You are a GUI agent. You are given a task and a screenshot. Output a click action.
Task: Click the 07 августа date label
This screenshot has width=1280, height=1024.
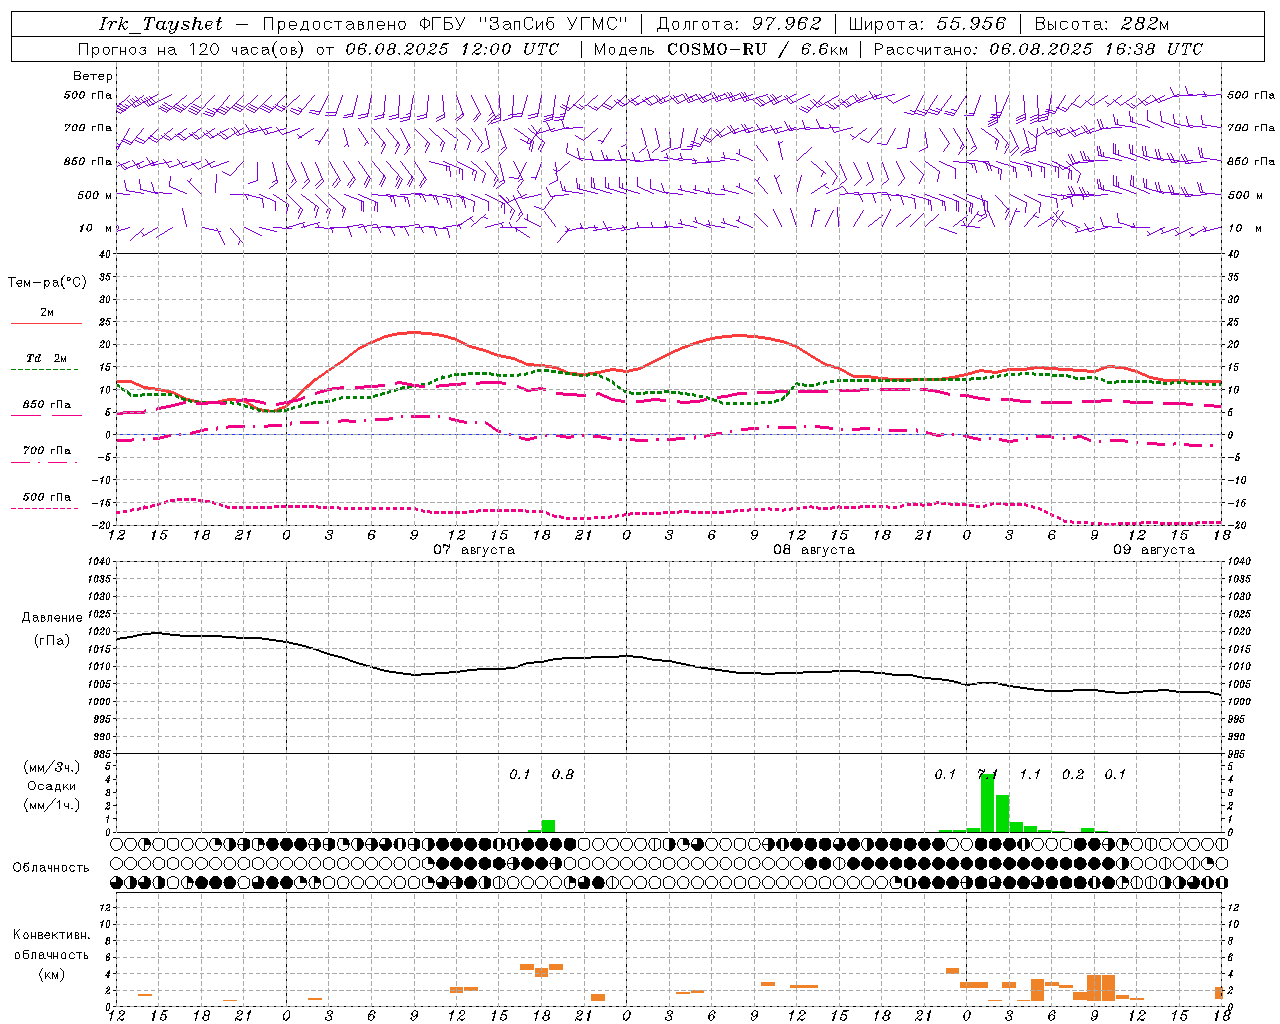click(474, 550)
